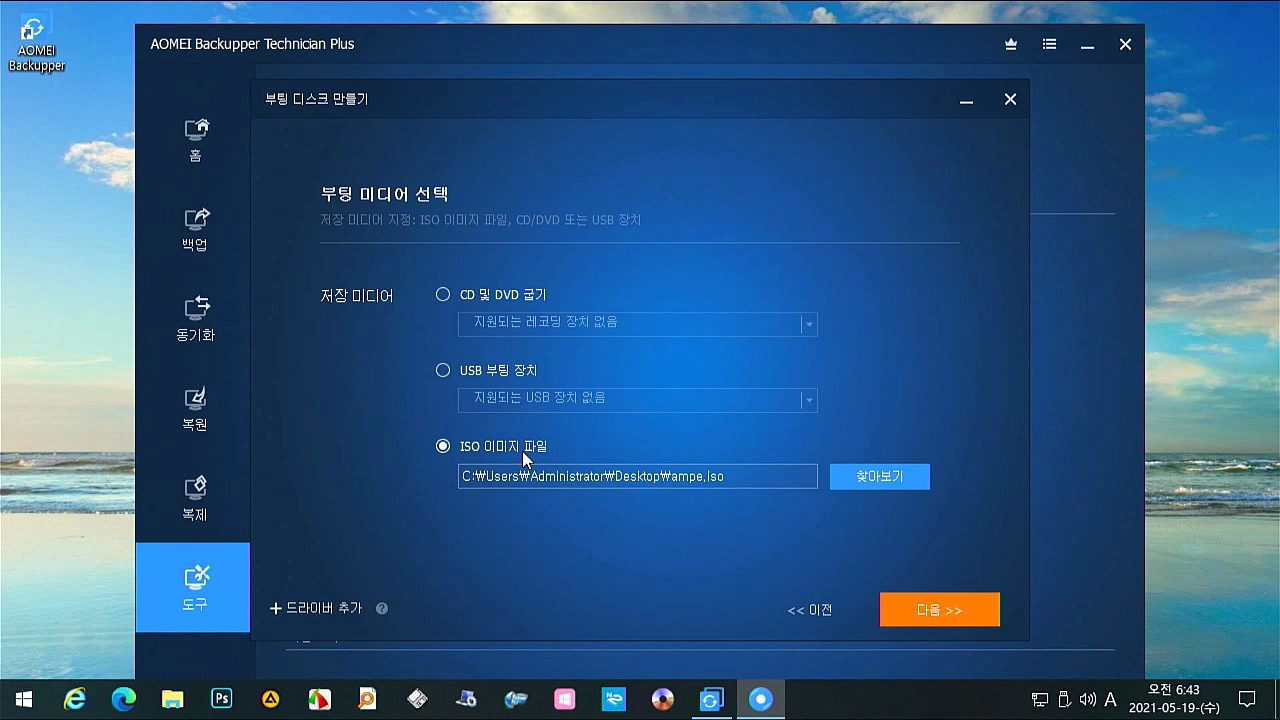Viewport: 1280px width, 720px height.
Task: Open the 도구 (Tools) sidebar section
Action: pyautogui.click(x=193, y=588)
